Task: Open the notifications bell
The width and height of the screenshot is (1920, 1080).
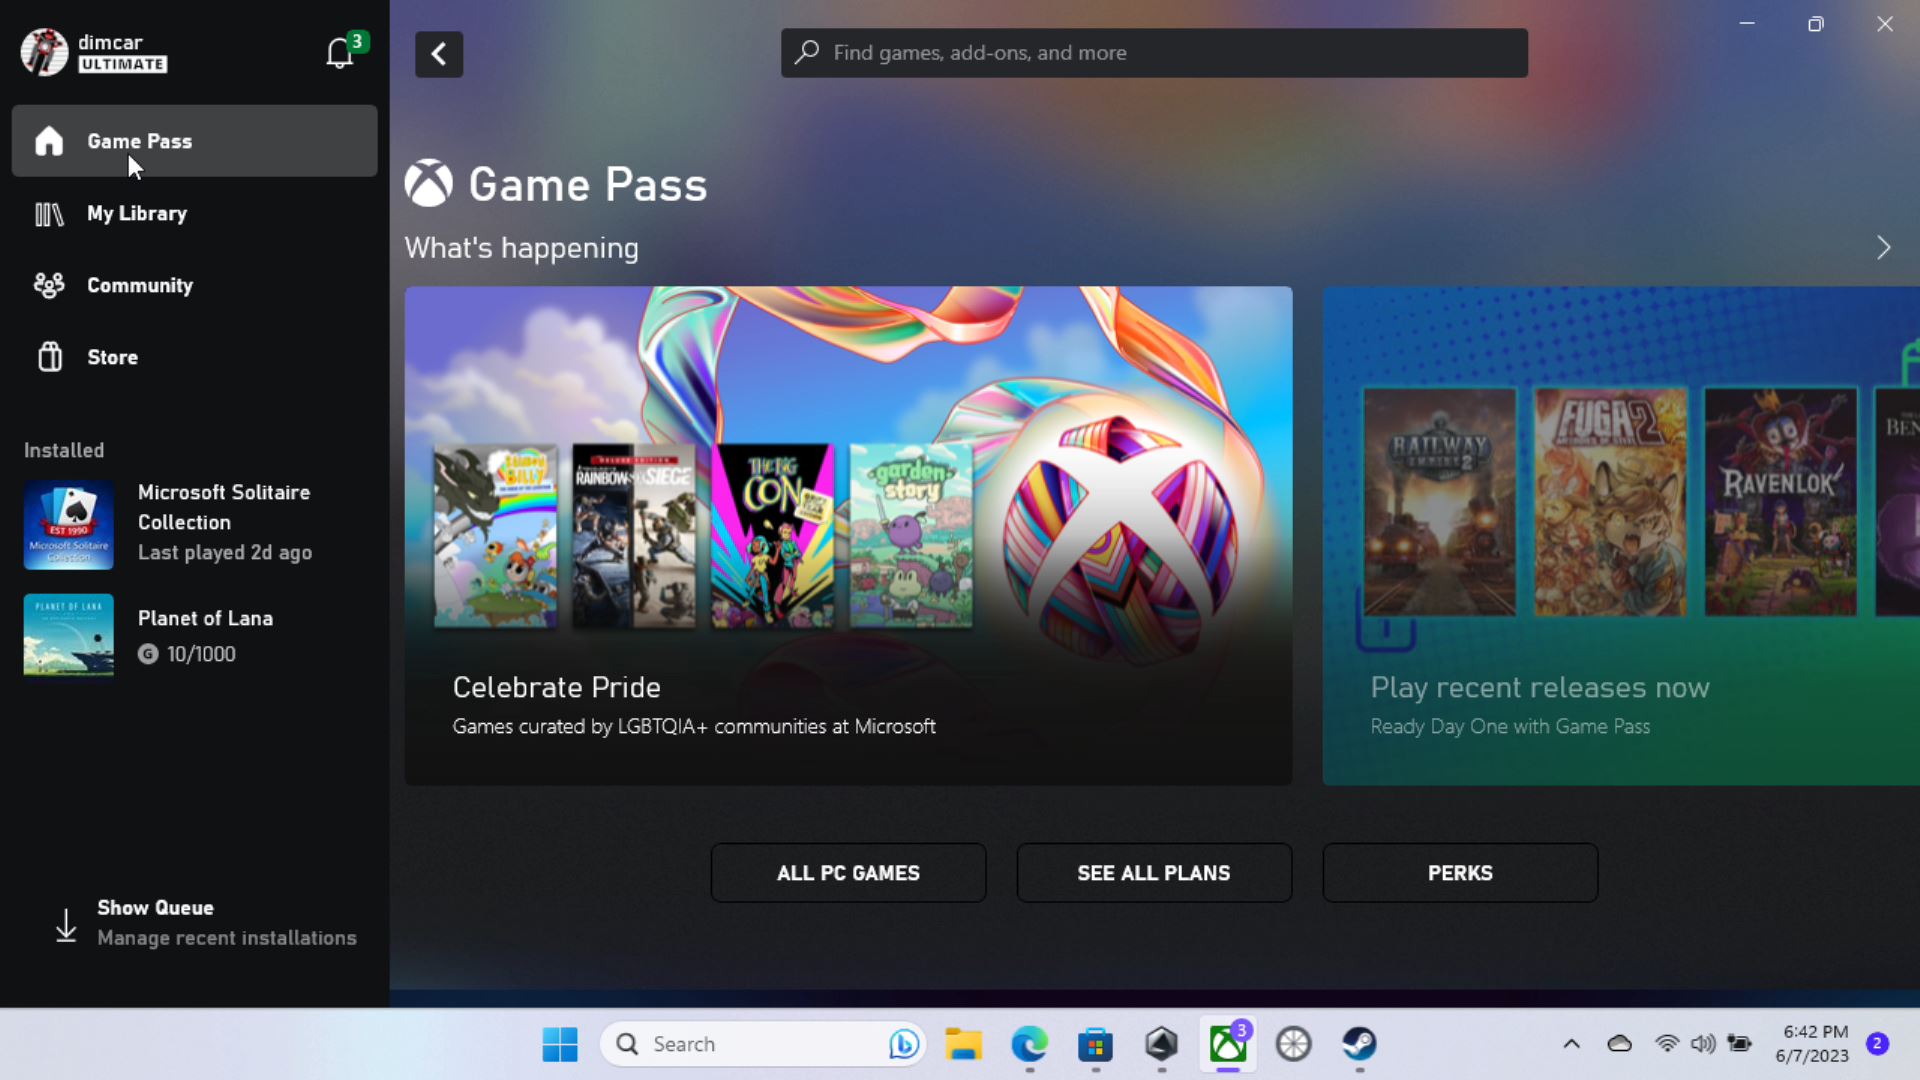Action: click(x=340, y=53)
